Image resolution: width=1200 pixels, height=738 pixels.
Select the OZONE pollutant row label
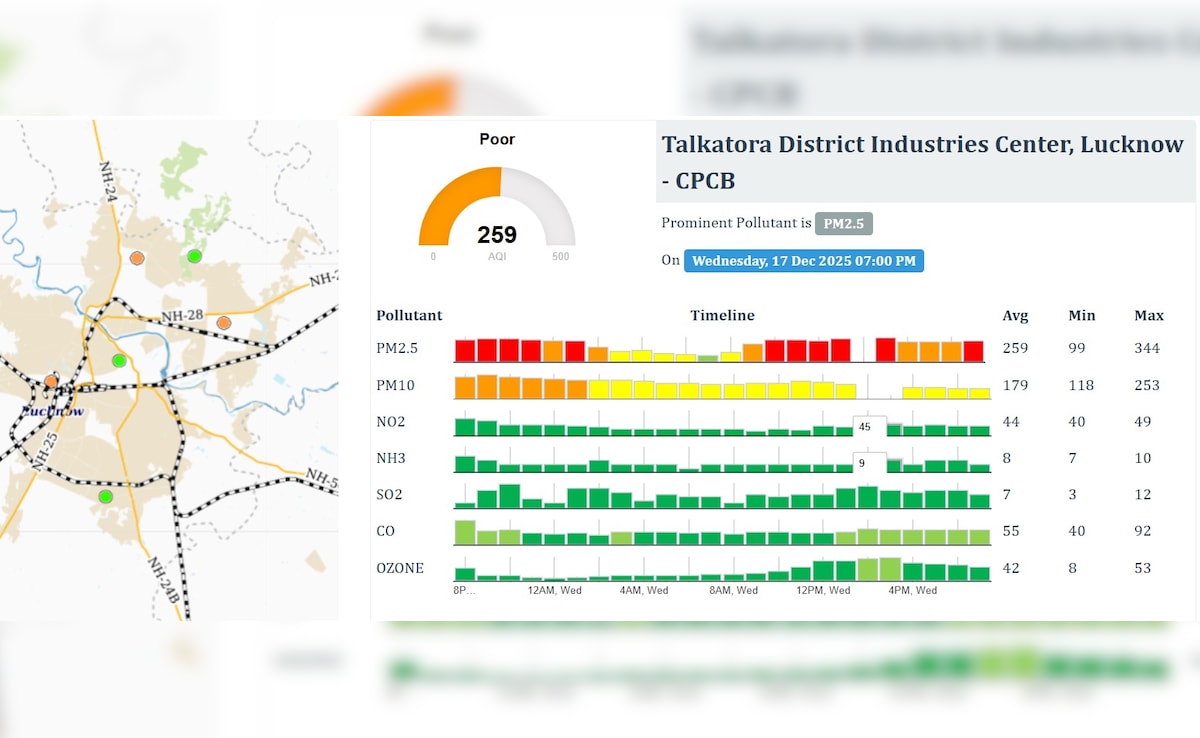pos(400,568)
